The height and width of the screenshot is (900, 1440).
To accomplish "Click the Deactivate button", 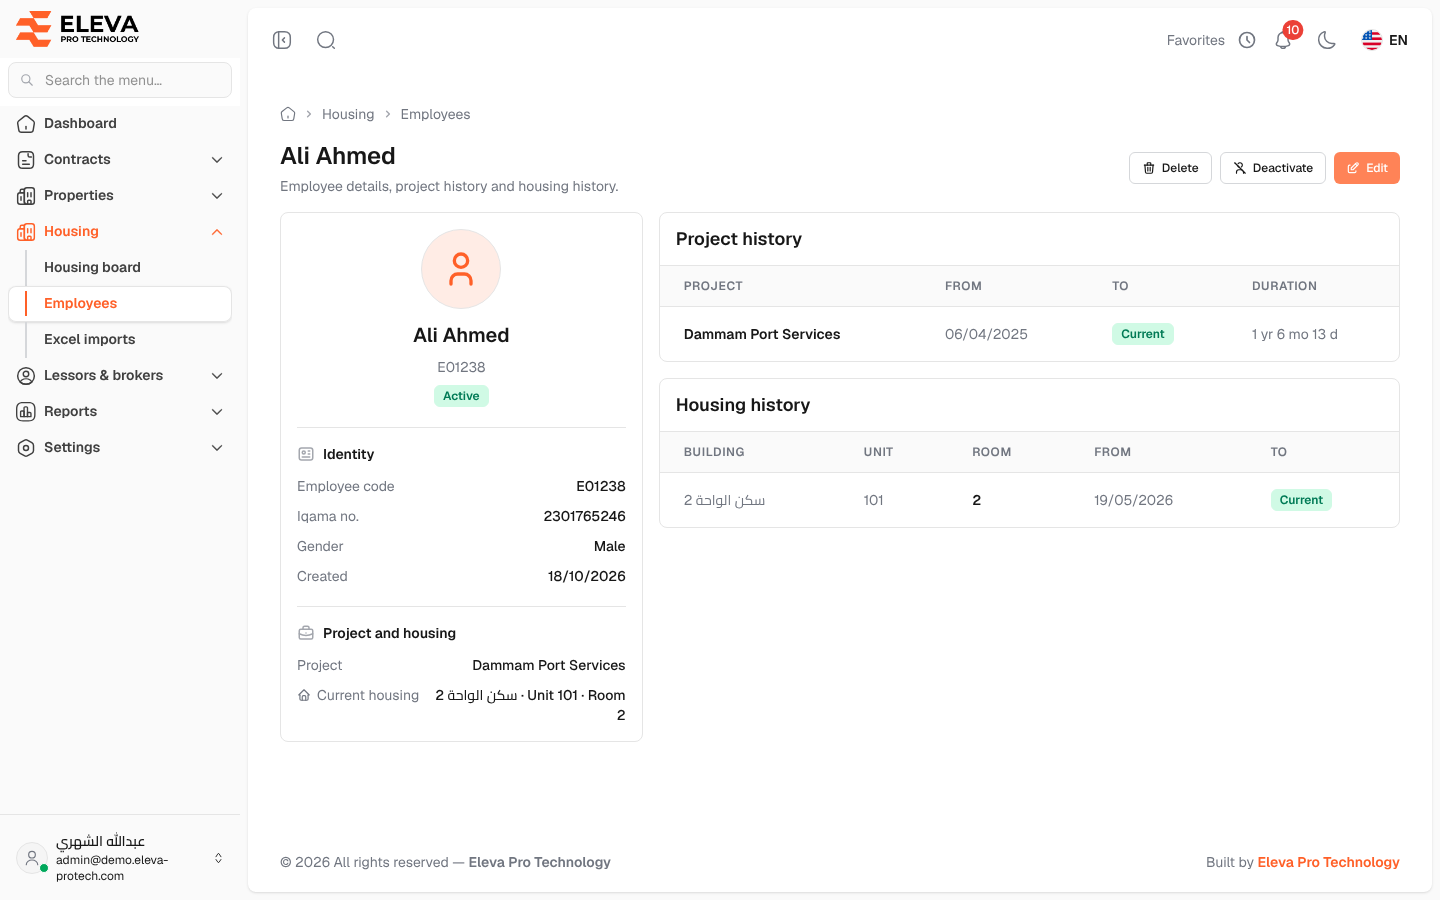I will tap(1273, 168).
